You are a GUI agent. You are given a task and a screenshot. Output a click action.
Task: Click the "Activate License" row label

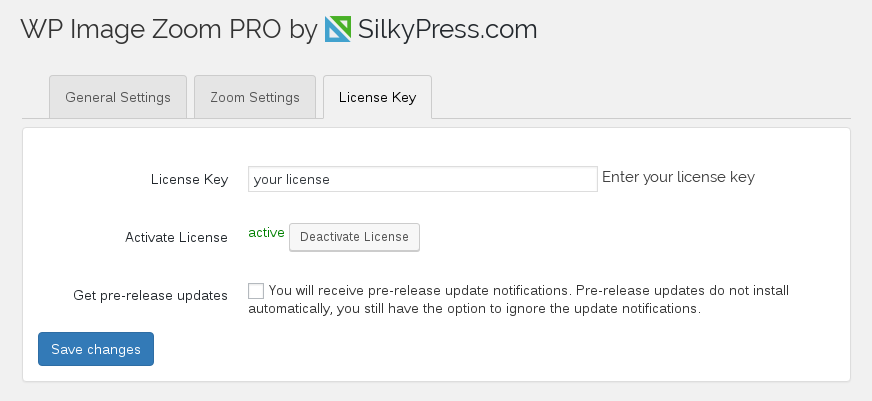tap(176, 237)
